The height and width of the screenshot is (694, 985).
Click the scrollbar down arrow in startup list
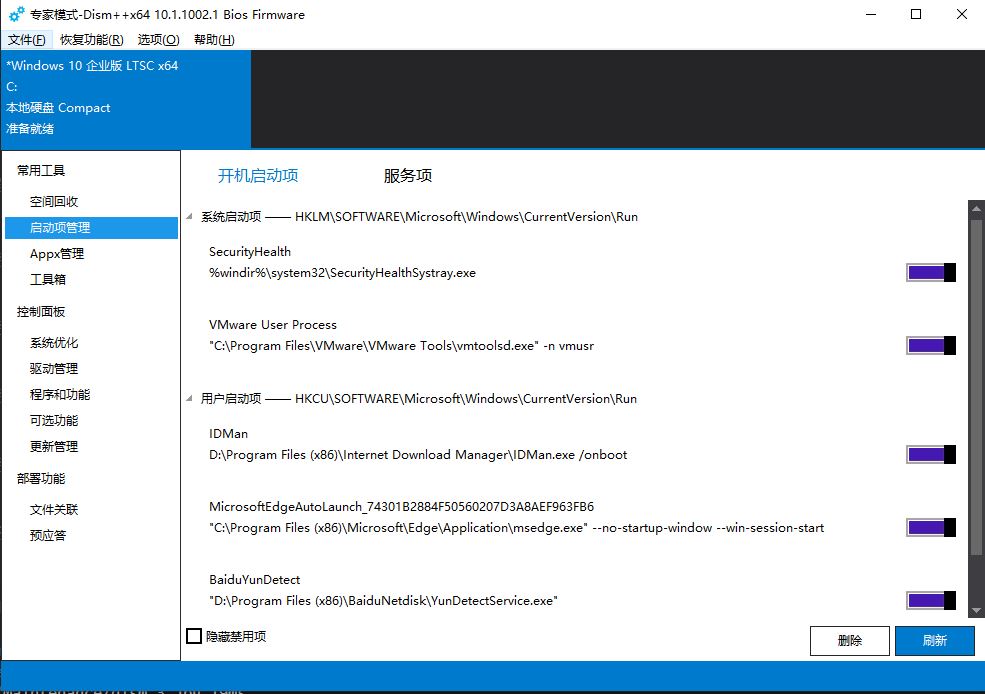point(976,606)
